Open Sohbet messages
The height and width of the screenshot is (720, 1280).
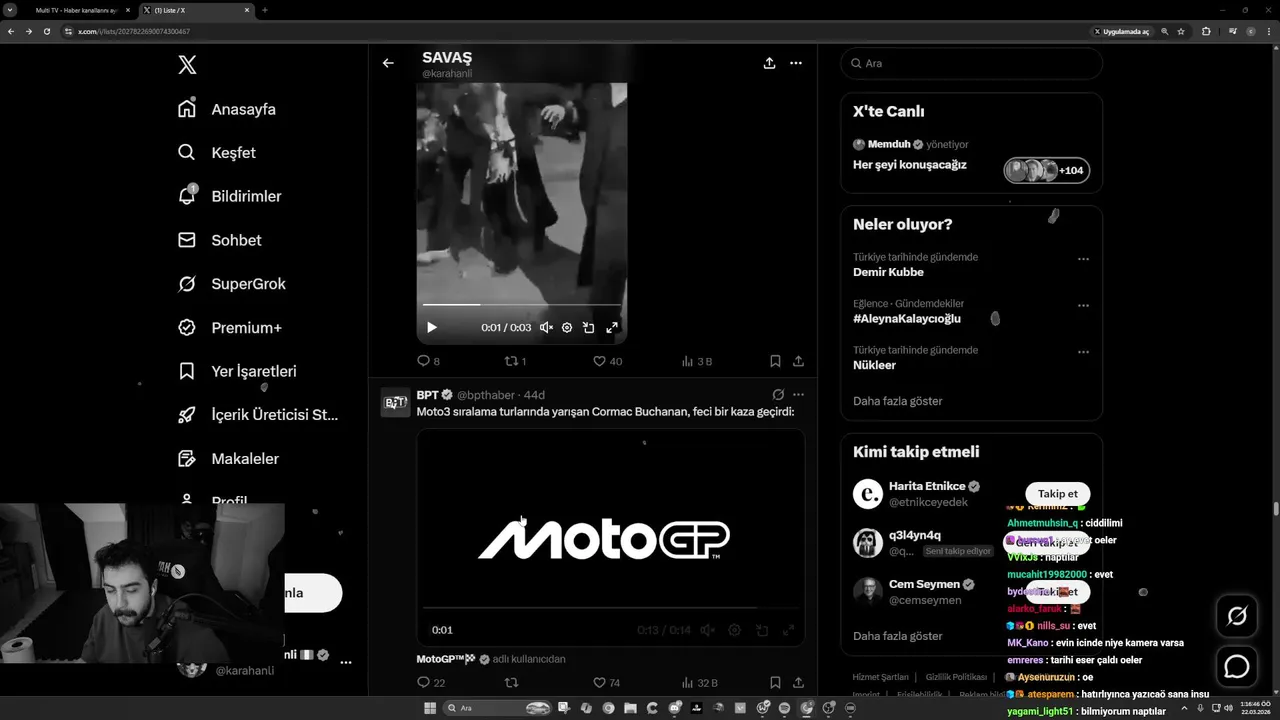(x=219, y=240)
